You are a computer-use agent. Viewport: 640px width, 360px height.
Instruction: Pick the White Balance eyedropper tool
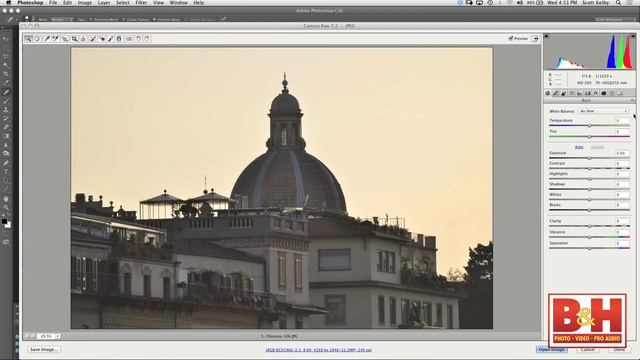tap(47, 39)
